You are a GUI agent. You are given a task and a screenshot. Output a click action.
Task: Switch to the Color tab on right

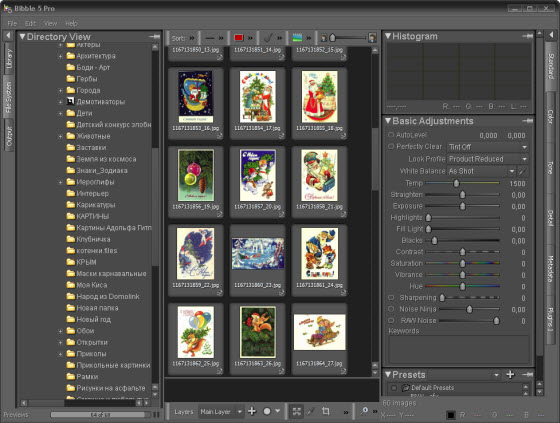tap(550, 117)
